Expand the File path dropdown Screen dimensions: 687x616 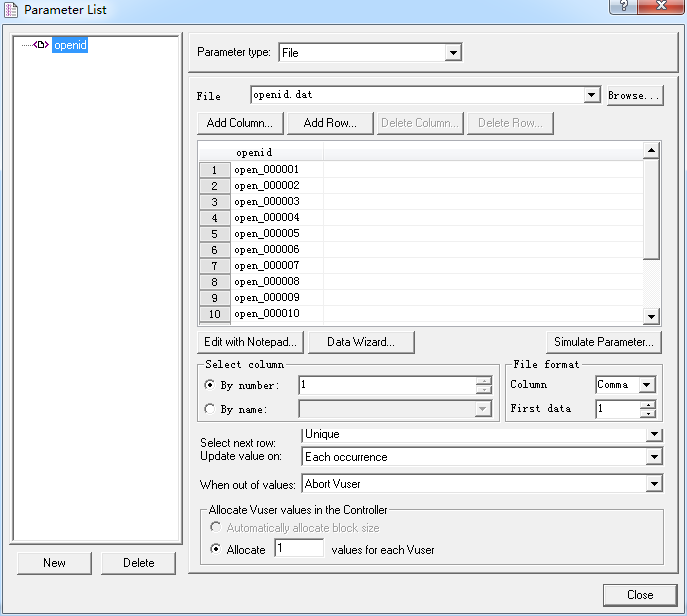pos(591,95)
